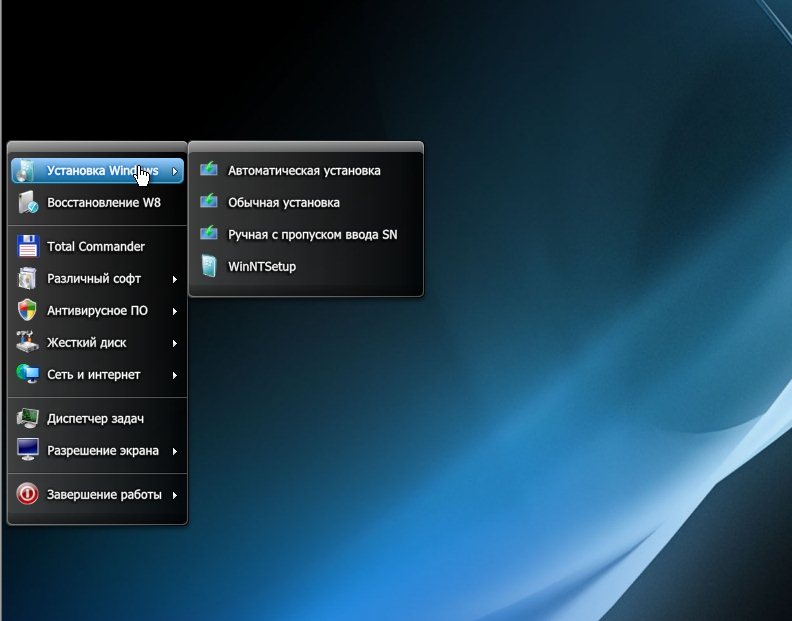This screenshot has height=621, width=792.
Task: Expand the arrow beside Различный софт
Action: tap(175, 279)
